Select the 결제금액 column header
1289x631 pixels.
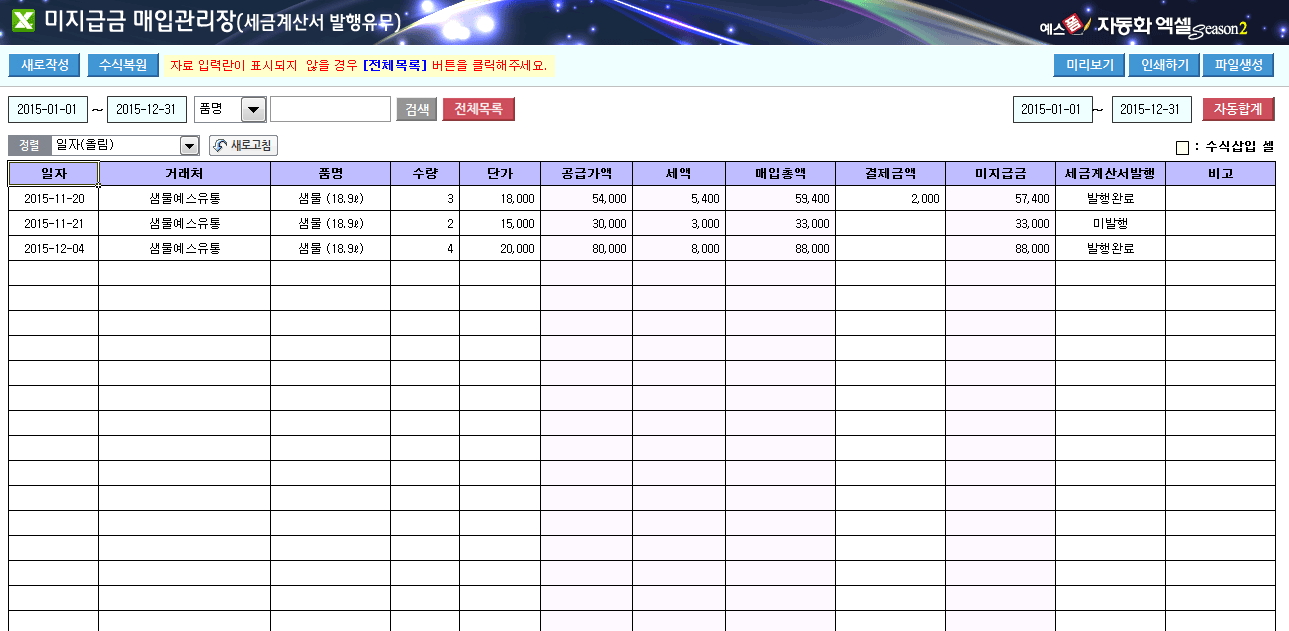[x=890, y=173]
